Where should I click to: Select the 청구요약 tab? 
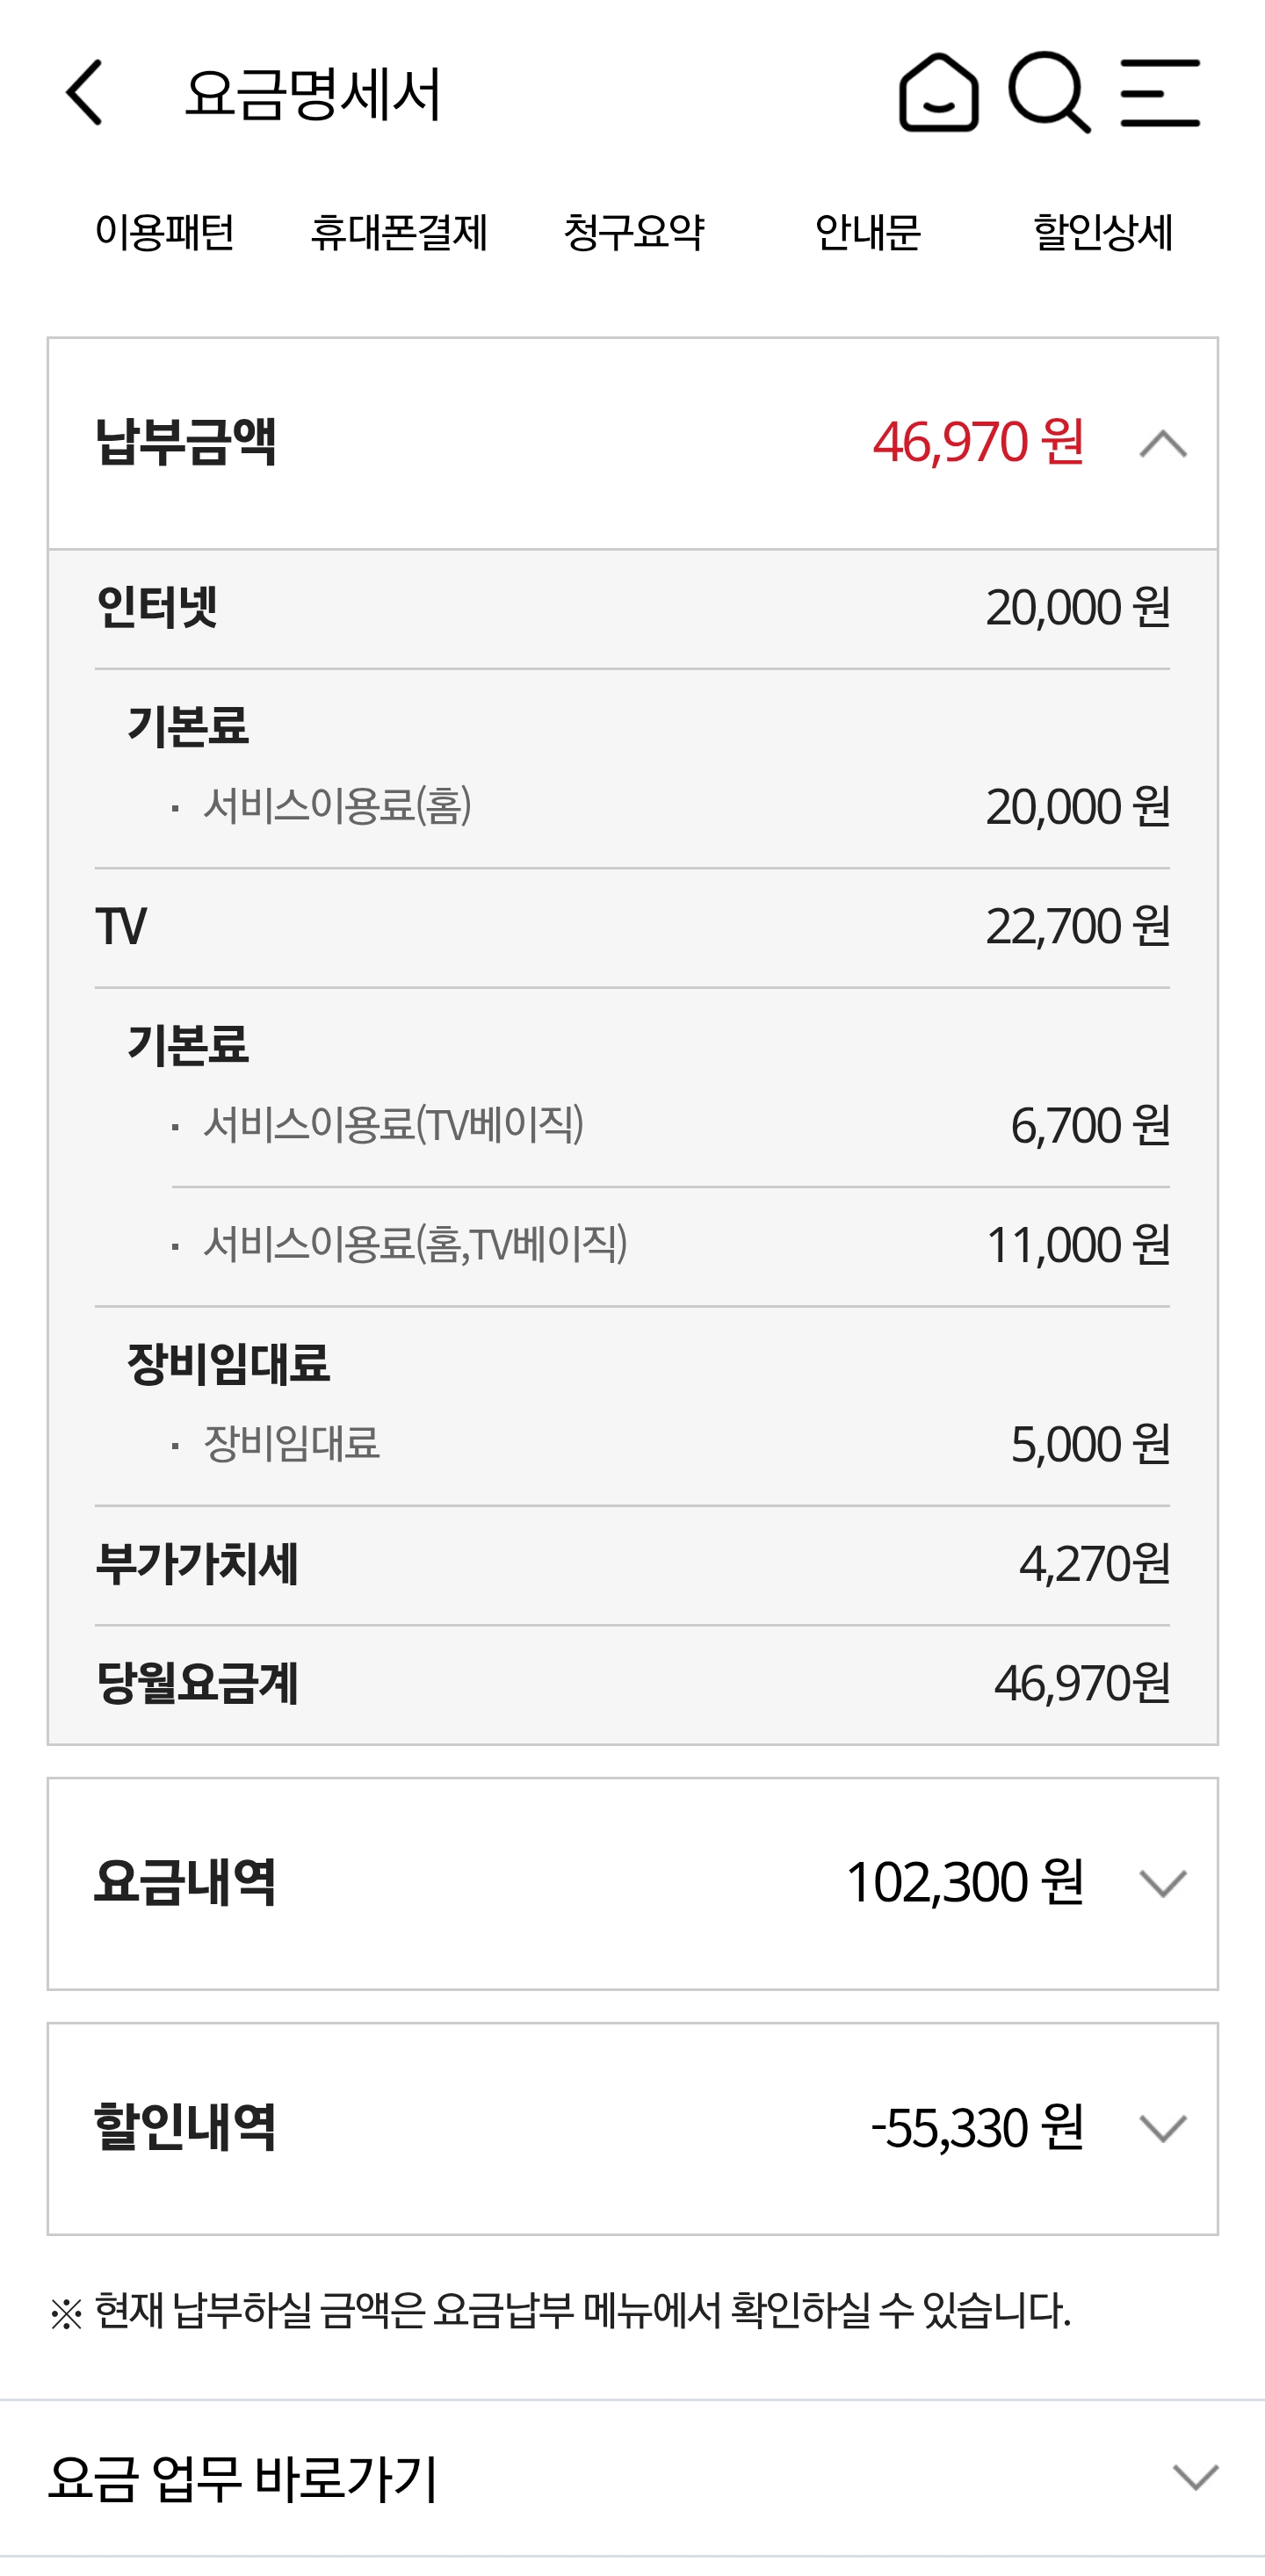click(x=634, y=232)
